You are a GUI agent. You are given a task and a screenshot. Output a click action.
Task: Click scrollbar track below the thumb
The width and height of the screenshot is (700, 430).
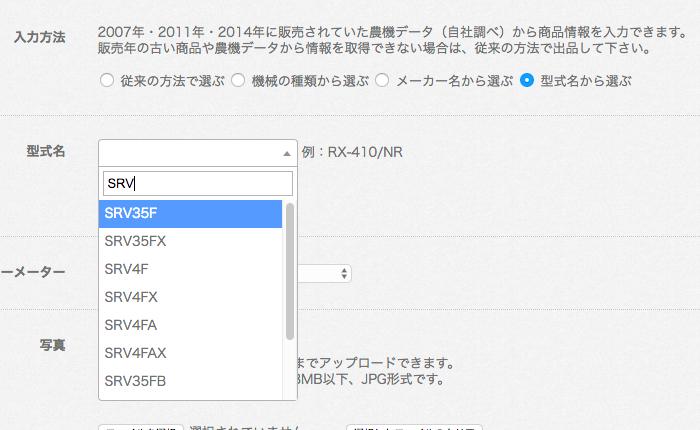[x=290, y=370]
